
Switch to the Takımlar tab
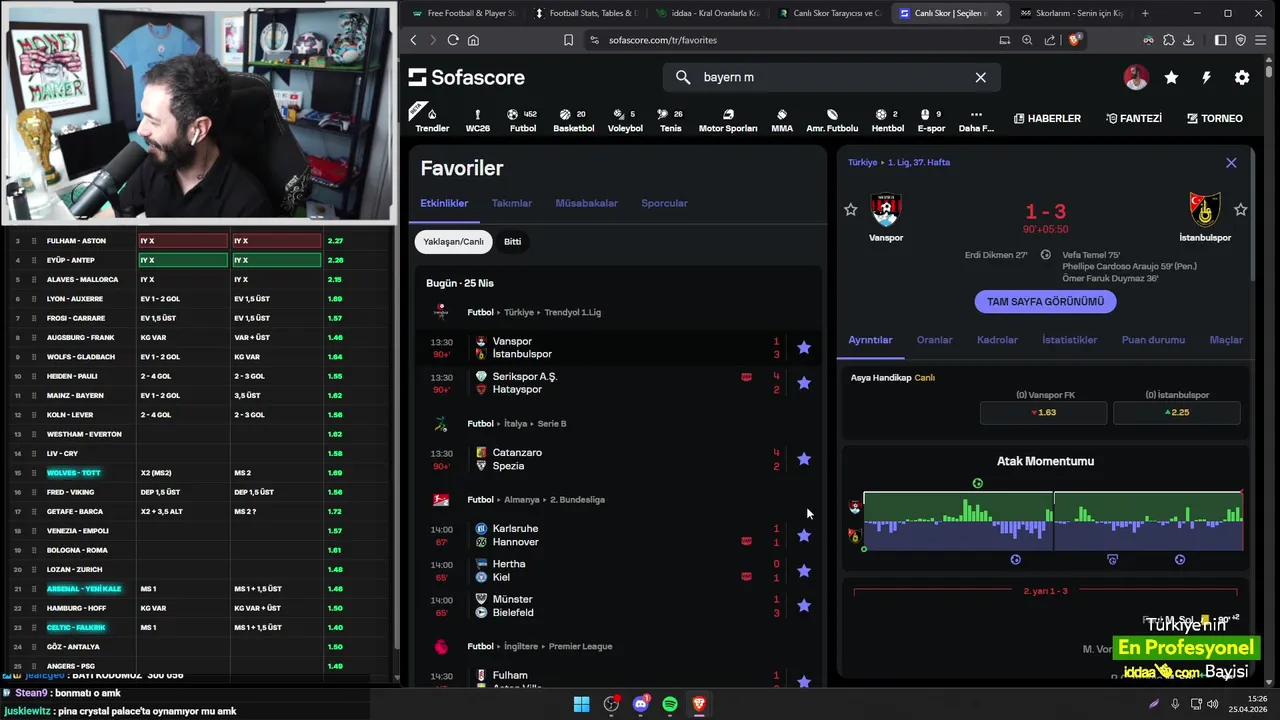click(512, 203)
